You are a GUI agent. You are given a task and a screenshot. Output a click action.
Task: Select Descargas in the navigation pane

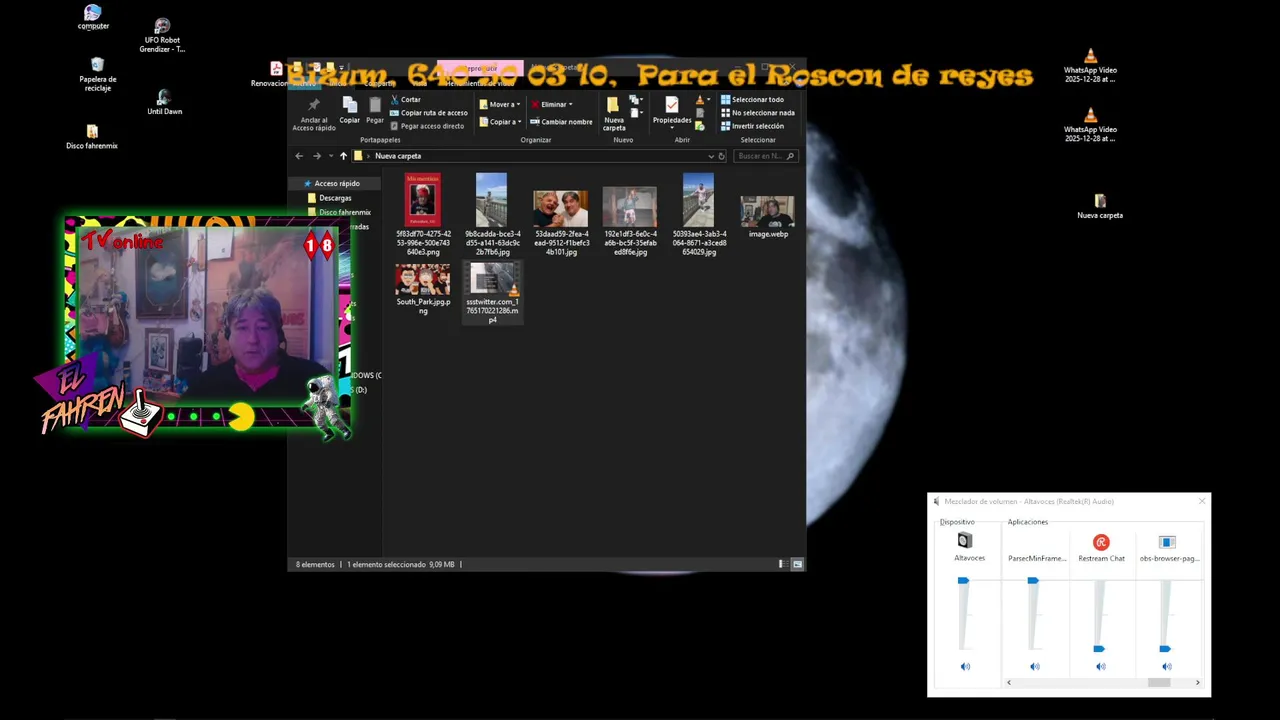pos(335,198)
